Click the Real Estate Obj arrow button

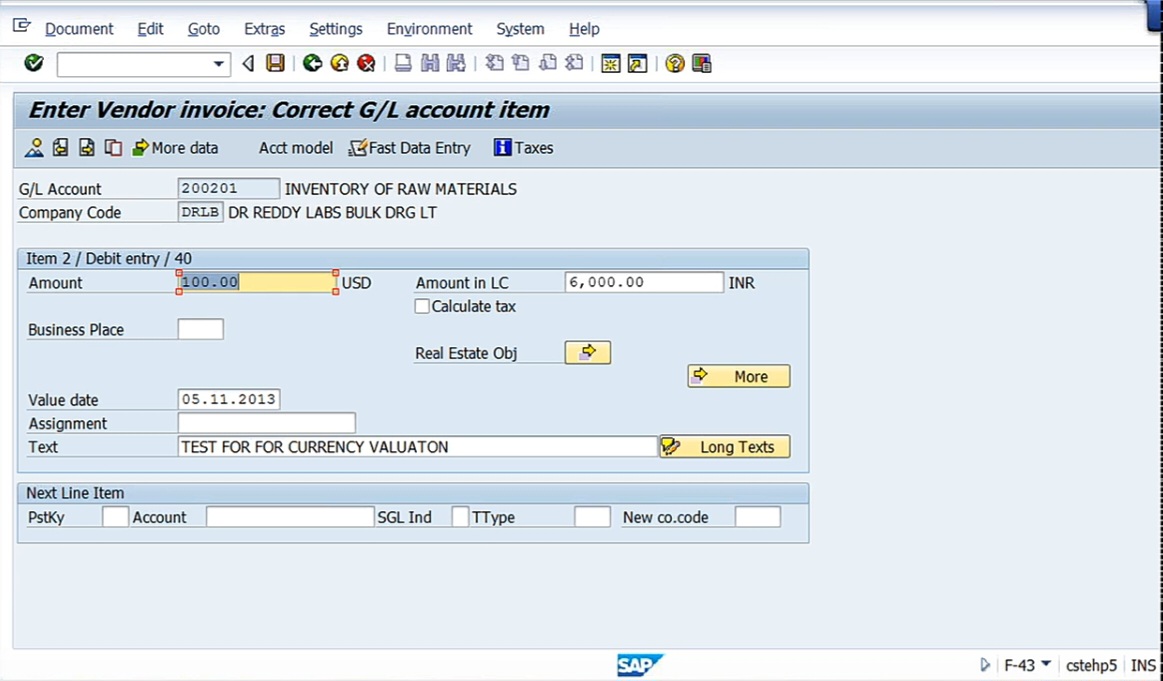[587, 352]
